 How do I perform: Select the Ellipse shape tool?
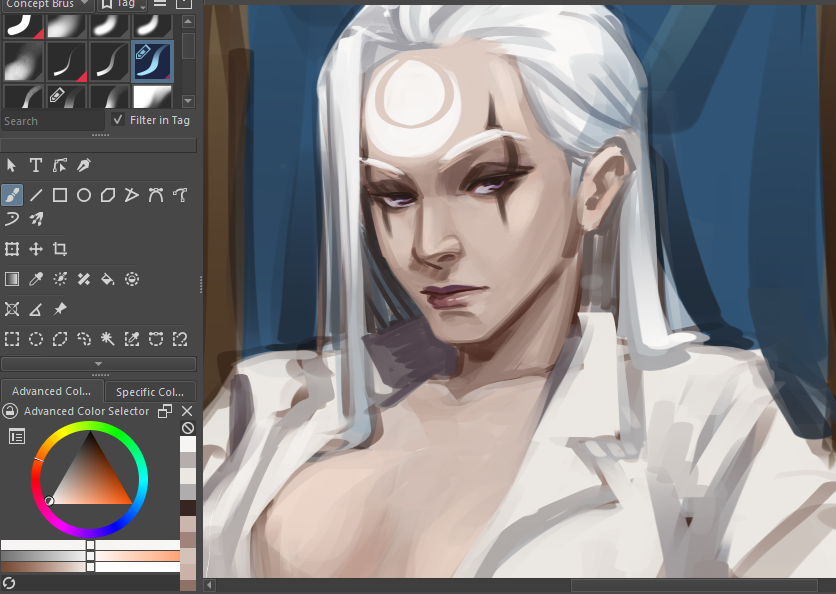pos(84,195)
